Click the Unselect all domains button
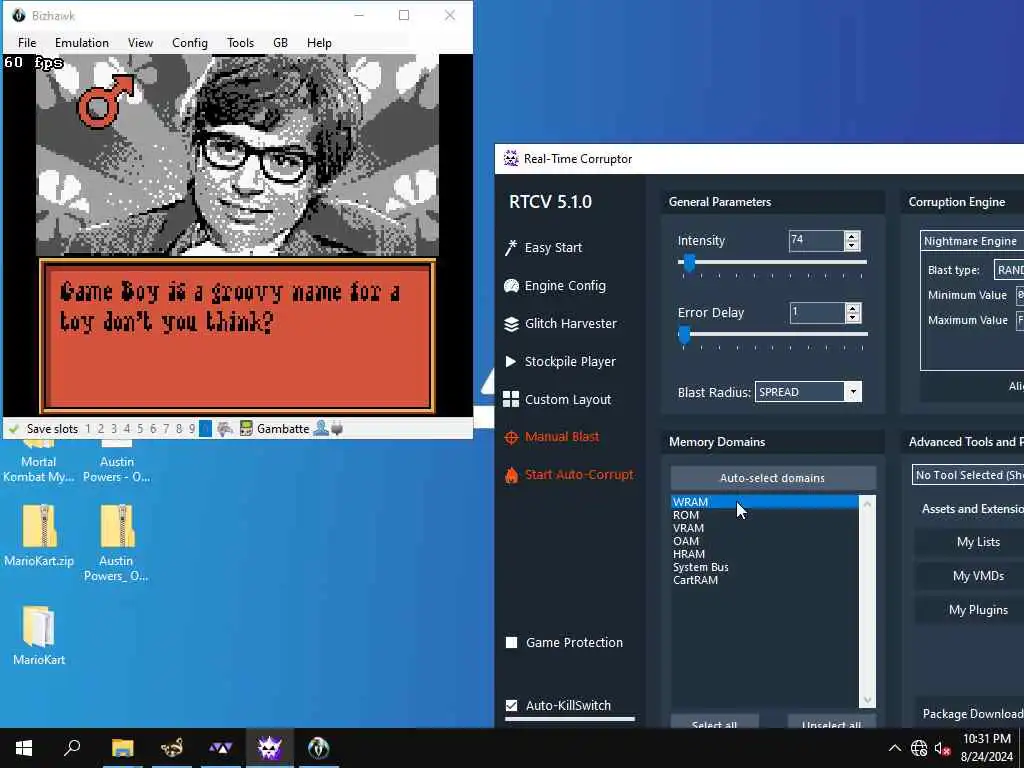1024x768 pixels. 831,722
